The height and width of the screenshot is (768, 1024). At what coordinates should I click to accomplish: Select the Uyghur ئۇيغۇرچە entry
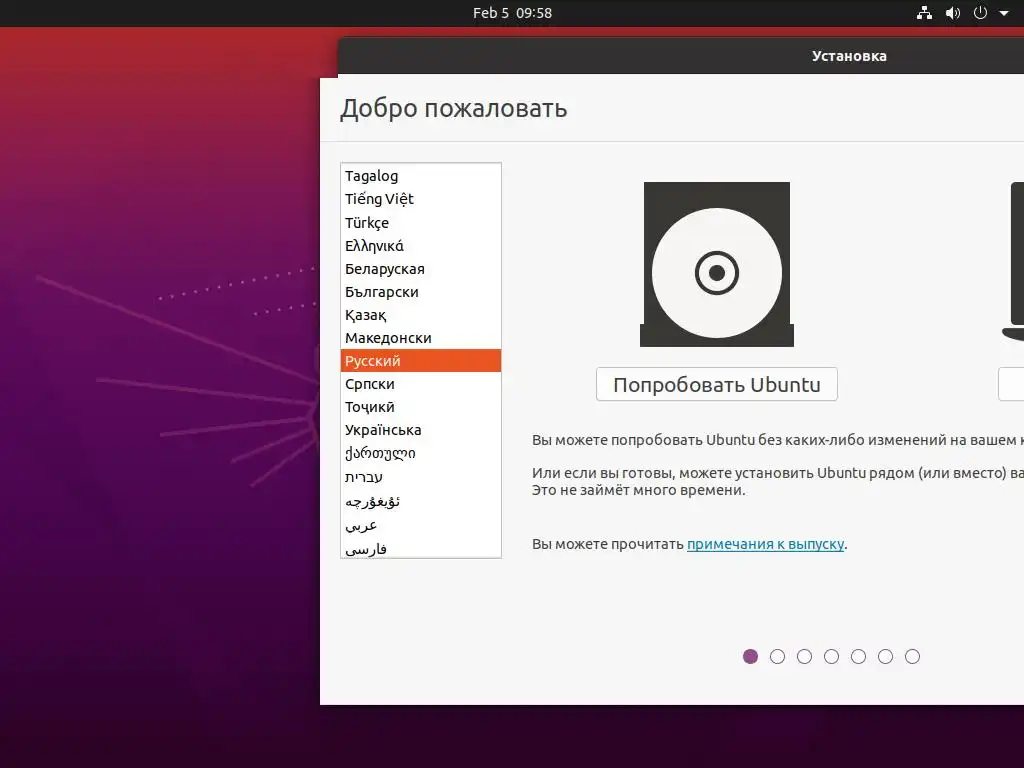421,502
